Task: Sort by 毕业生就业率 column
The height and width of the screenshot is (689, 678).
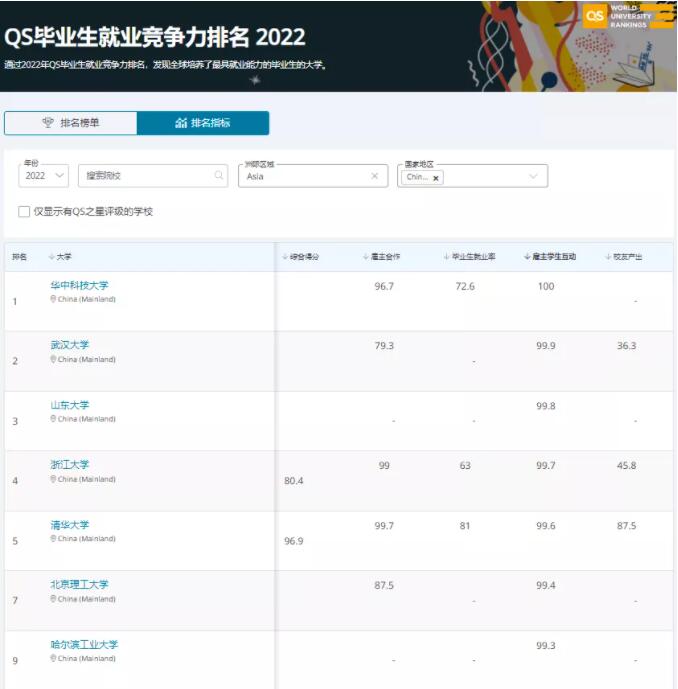Action: click(x=469, y=257)
